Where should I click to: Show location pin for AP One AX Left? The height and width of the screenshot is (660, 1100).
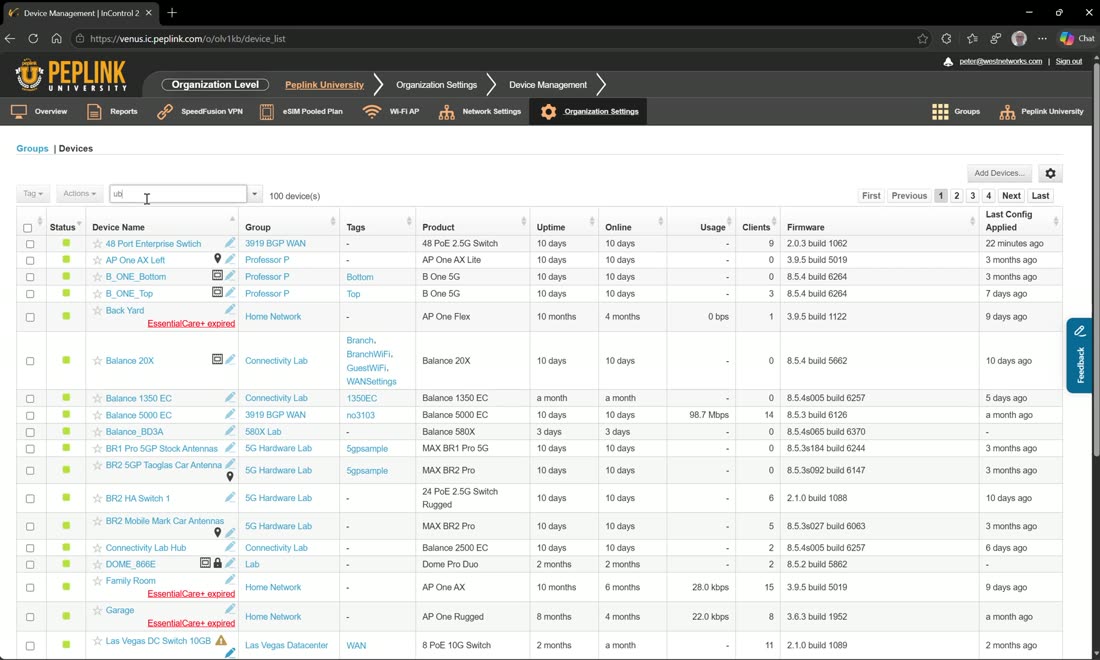(x=217, y=259)
